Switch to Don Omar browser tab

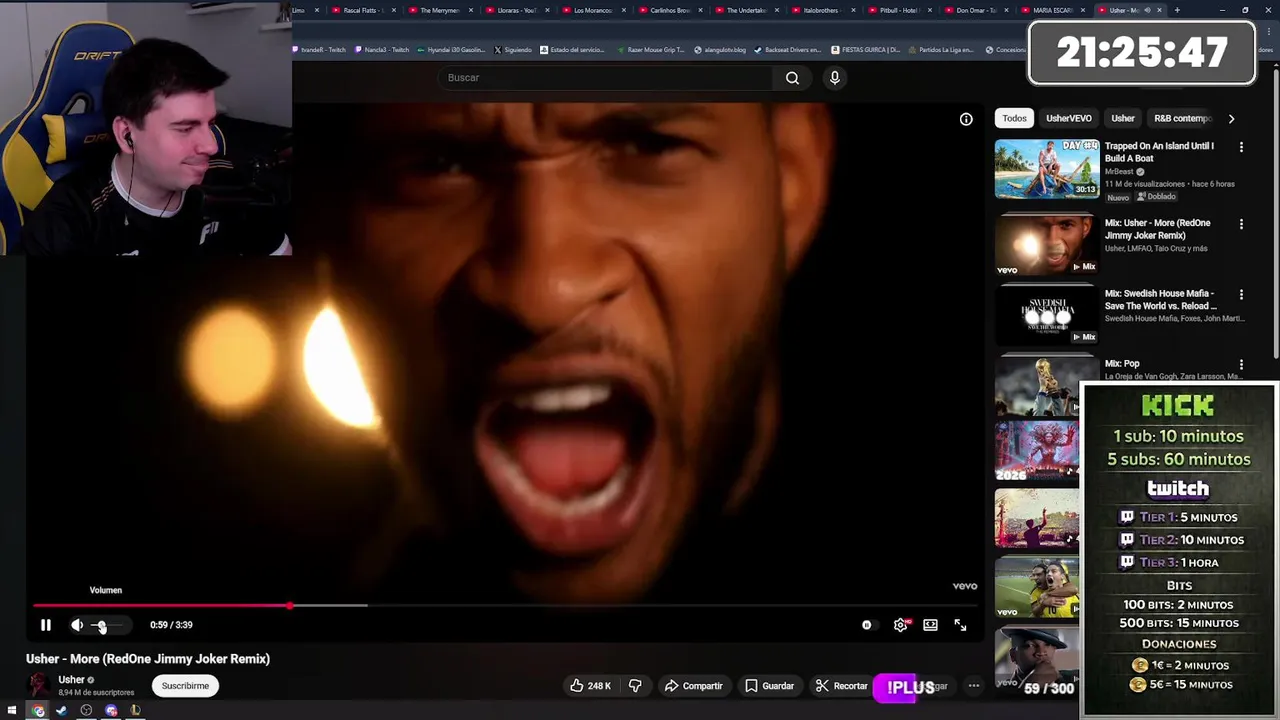click(x=976, y=10)
